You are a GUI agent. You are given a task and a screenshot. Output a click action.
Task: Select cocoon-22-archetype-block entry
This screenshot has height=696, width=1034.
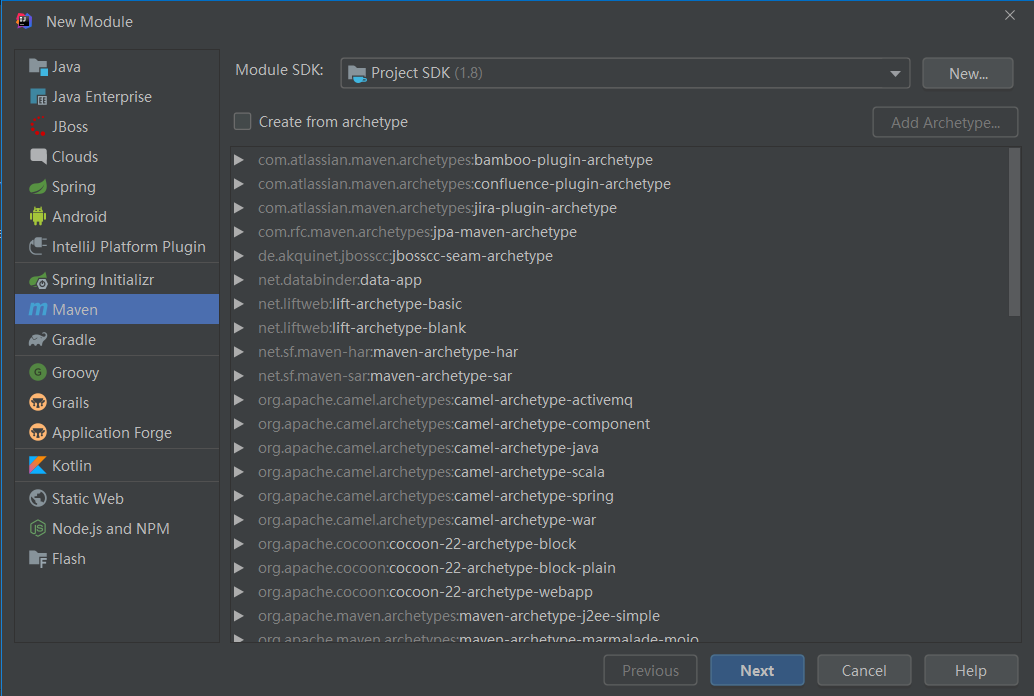tap(417, 544)
